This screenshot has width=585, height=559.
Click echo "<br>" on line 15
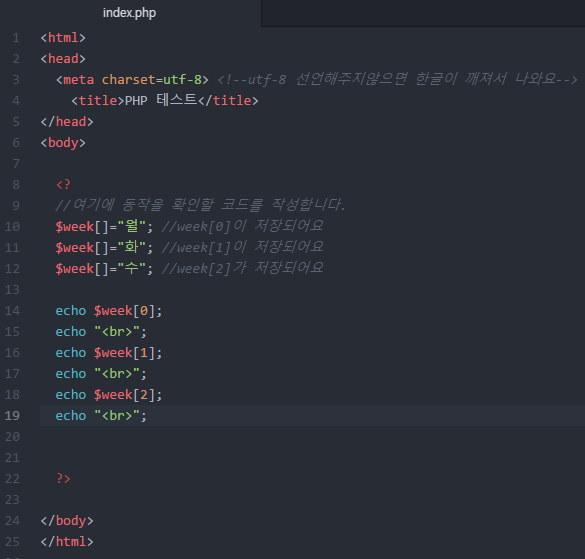[101, 332]
